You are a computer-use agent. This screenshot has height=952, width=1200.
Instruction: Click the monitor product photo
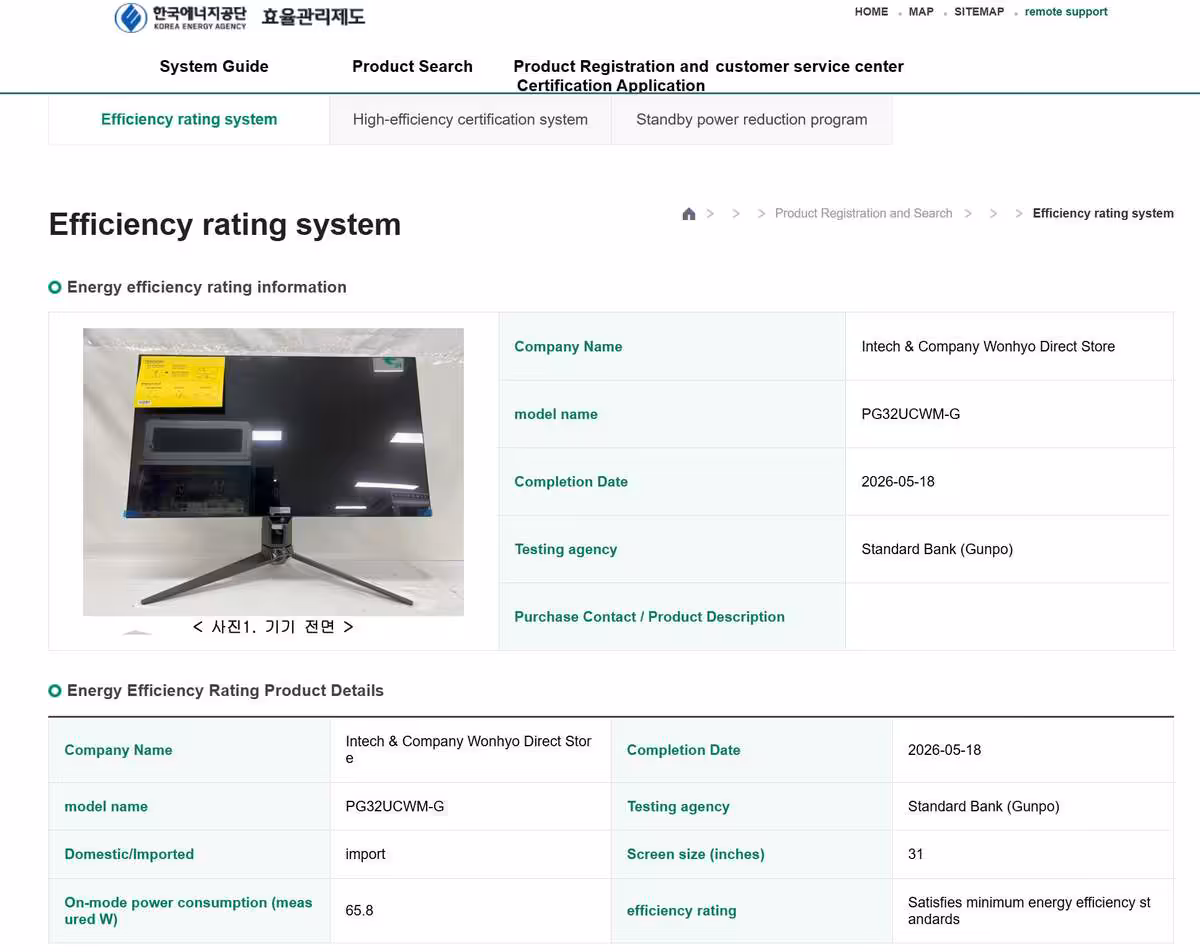273,472
